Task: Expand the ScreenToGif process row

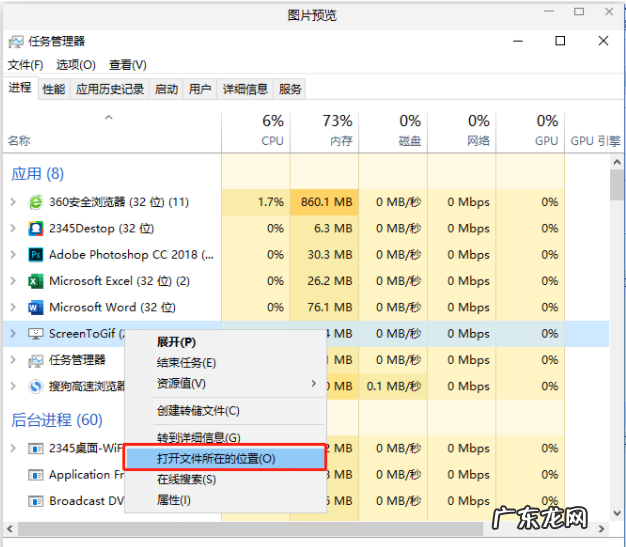Action: [x=13, y=334]
